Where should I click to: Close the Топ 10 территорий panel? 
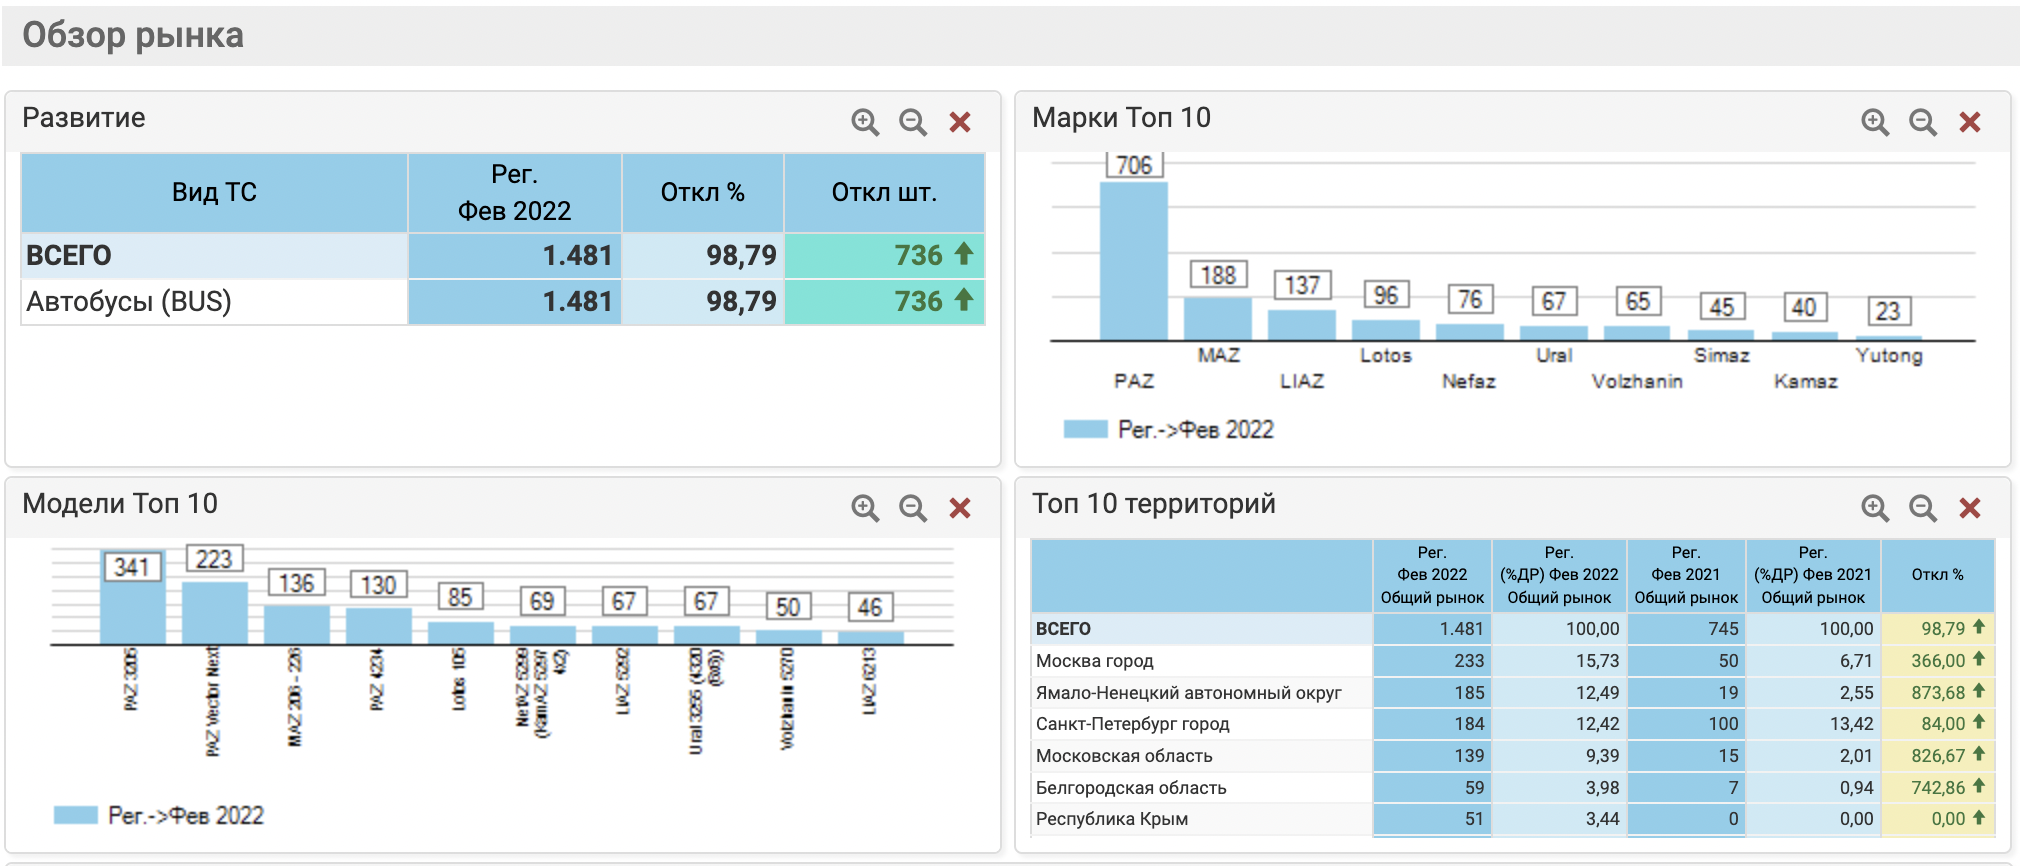1970,508
